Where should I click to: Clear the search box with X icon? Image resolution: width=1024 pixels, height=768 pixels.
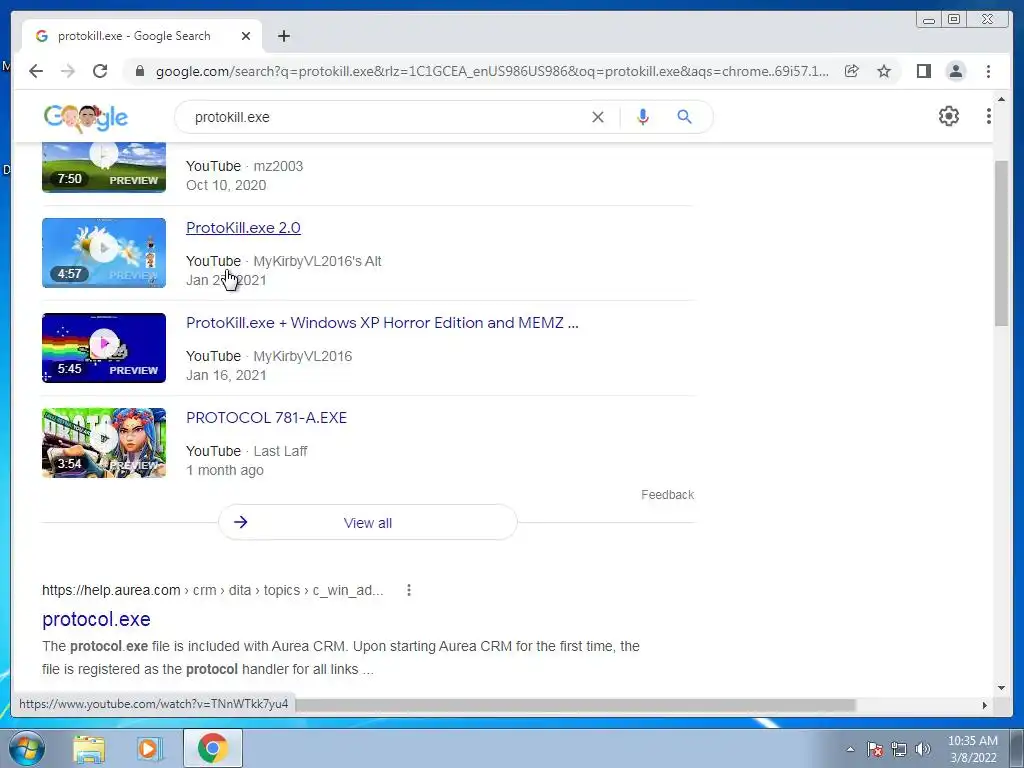pyautogui.click(x=598, y=117)
